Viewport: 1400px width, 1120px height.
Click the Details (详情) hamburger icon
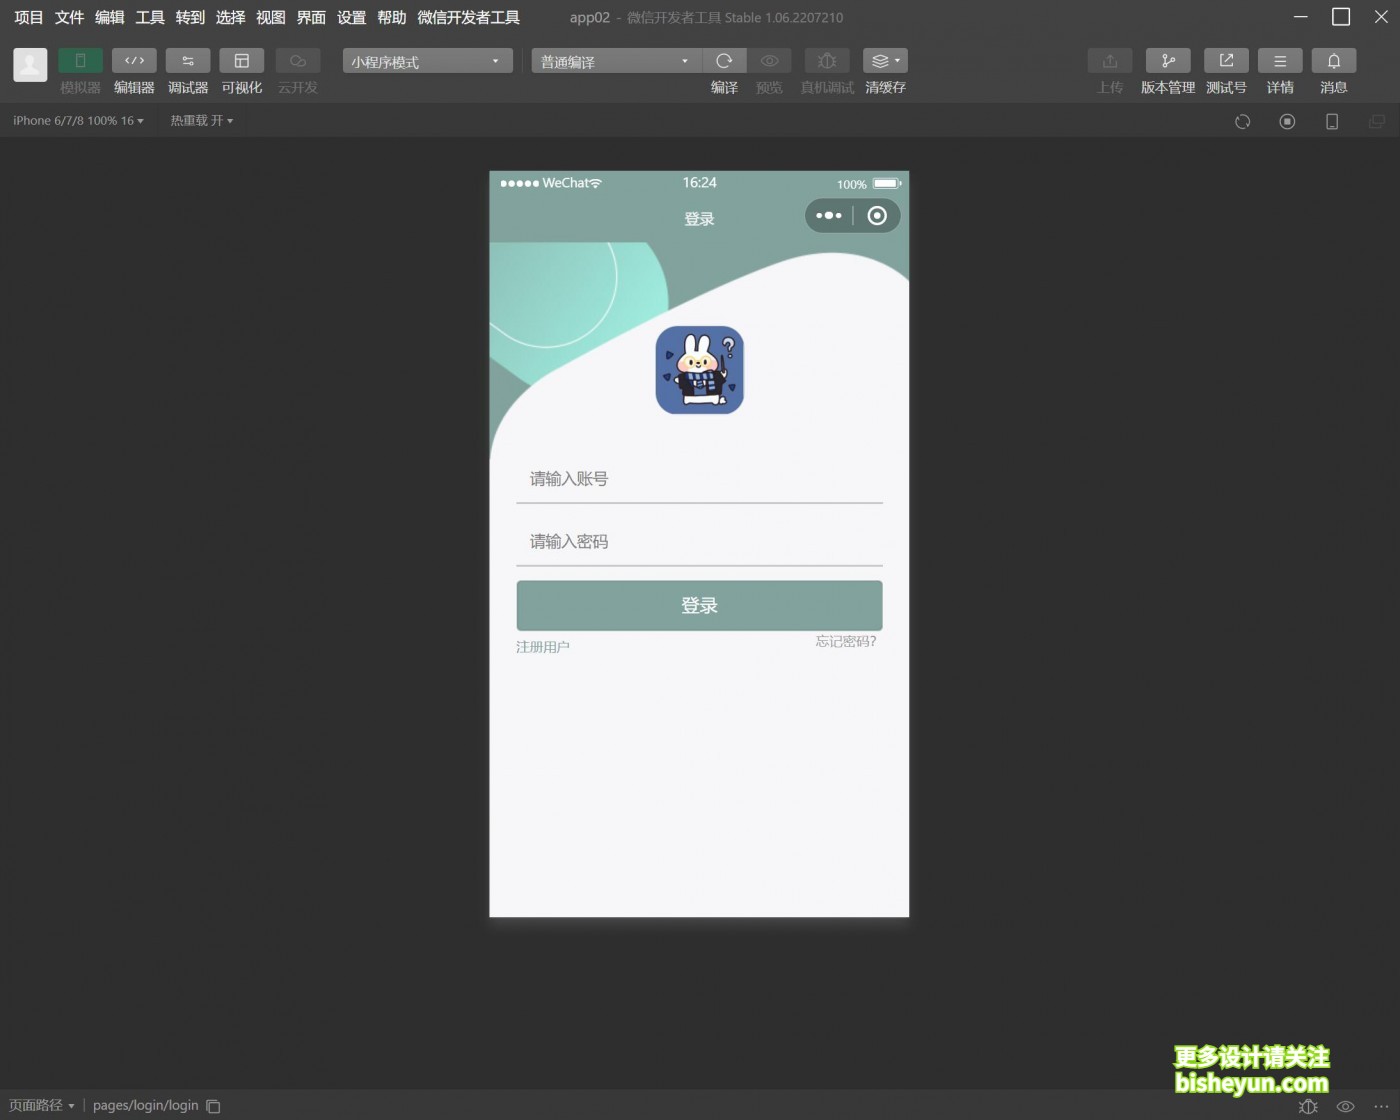coord(1279,61)
